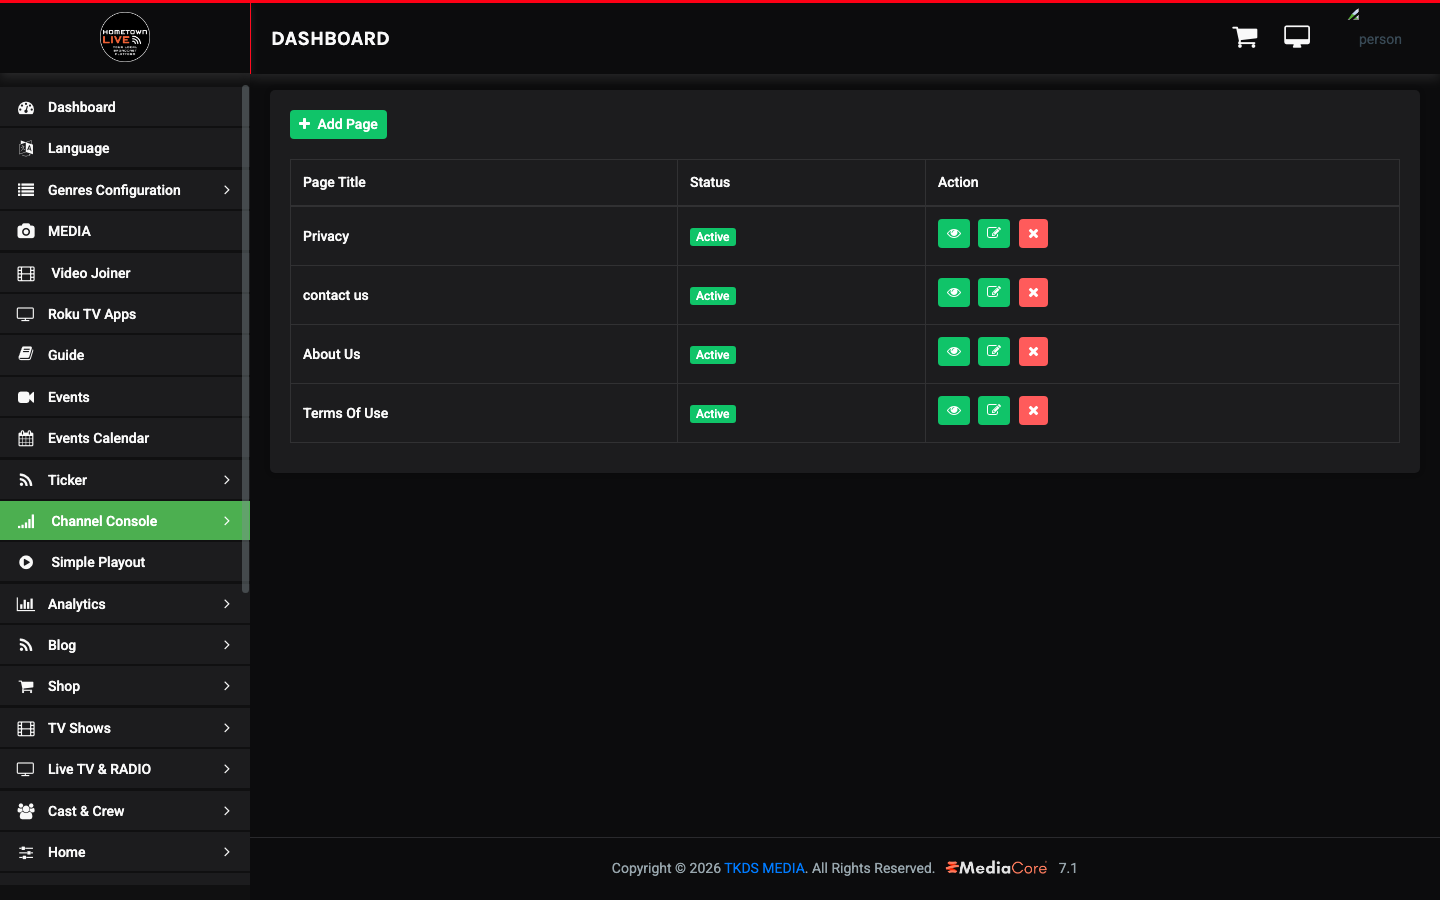The height and width of the screenshot is (900, 1440).
Task: Click the Analytics bar chart icon
Action: tap(26, 604)
